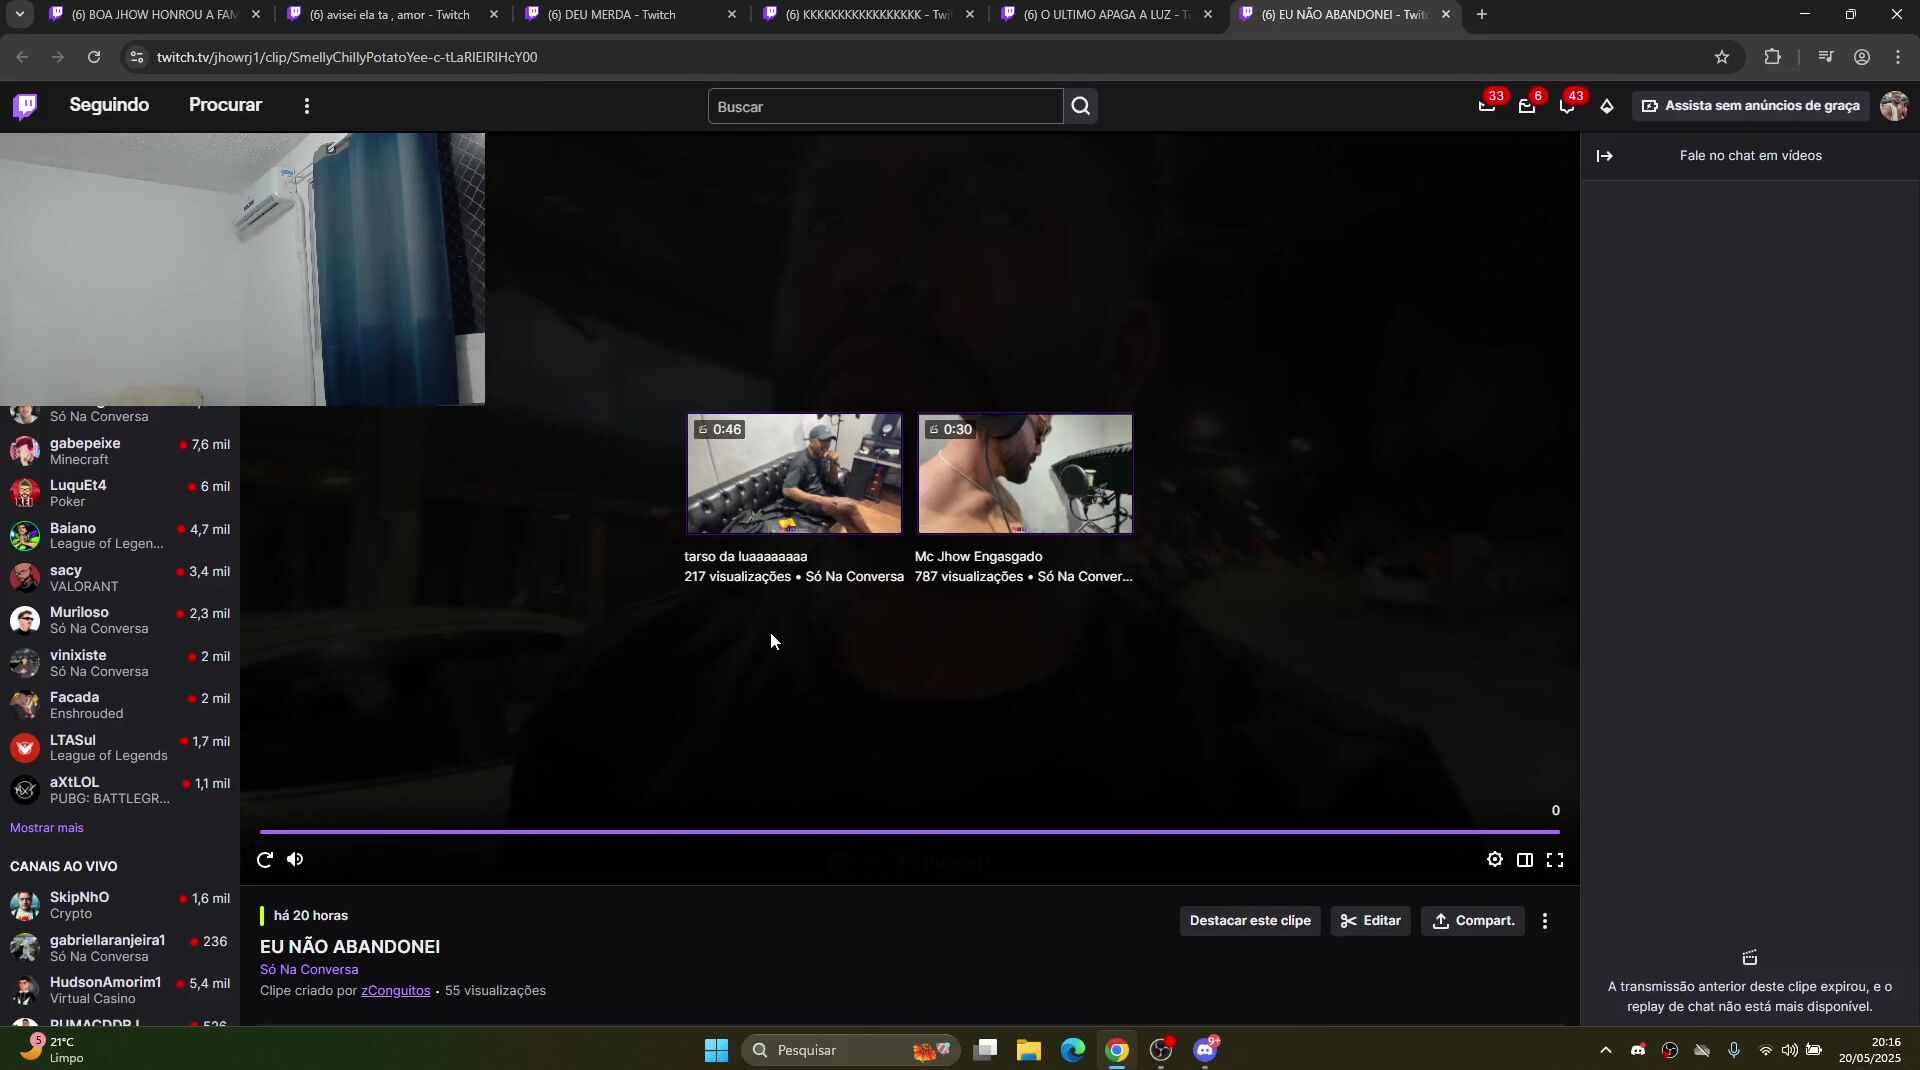1920x1070 pixels.
Task: Click the search magnifier button
Action: click(1081, 106)
